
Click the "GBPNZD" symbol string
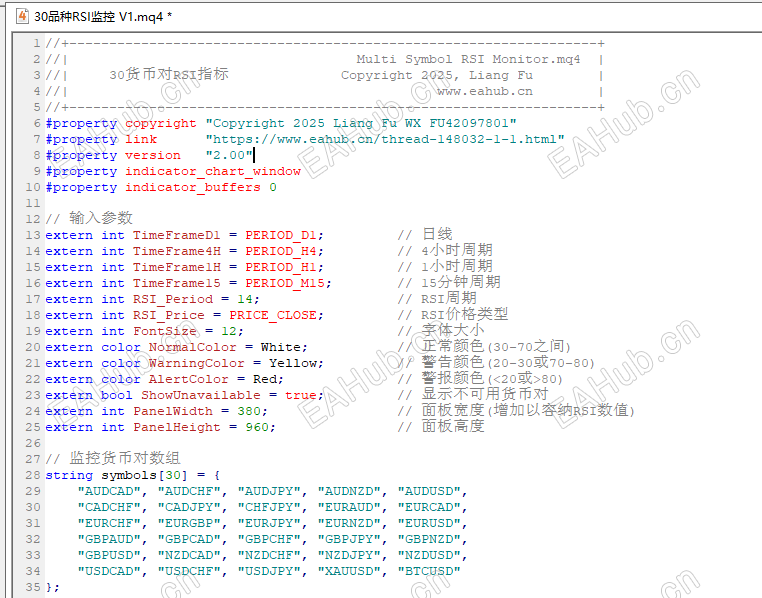point(429,540)
